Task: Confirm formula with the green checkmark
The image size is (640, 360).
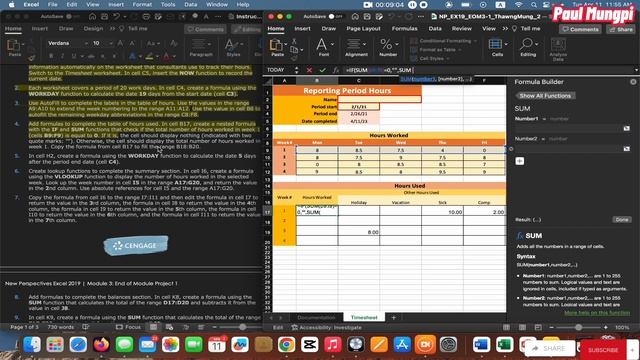Action: click(322, 70)
